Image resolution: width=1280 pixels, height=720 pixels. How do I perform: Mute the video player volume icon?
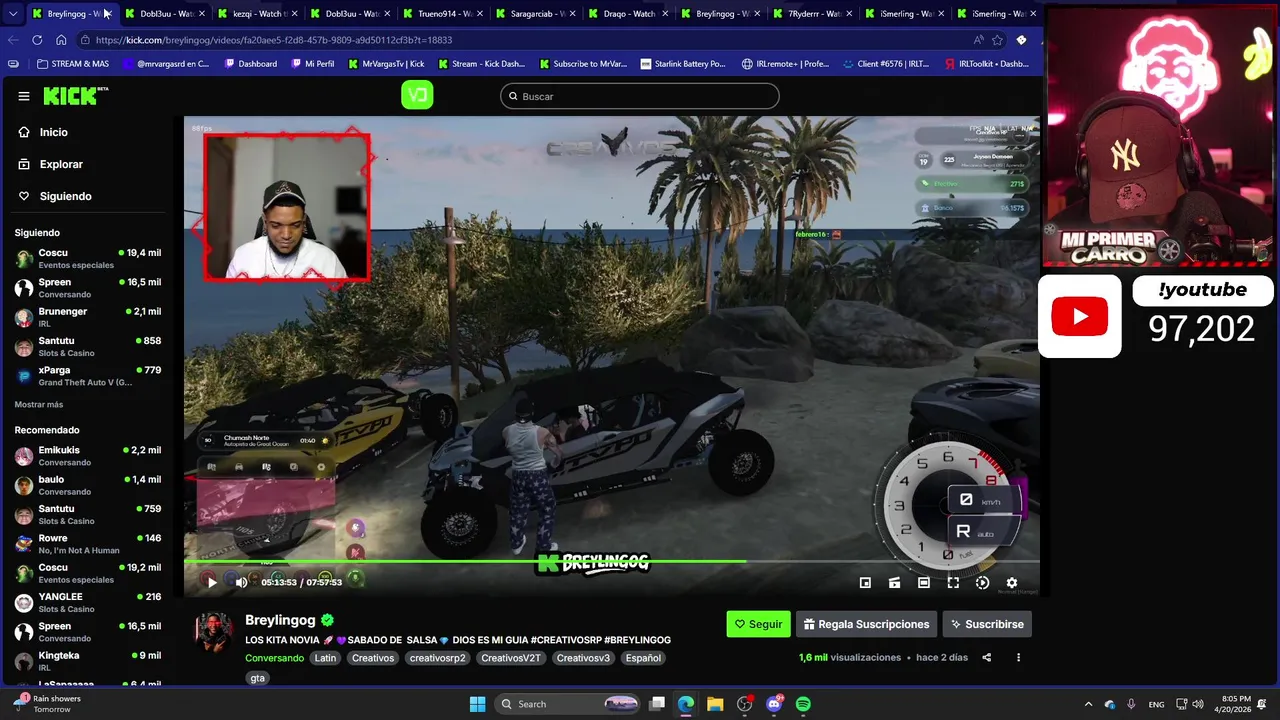[241, 582]
